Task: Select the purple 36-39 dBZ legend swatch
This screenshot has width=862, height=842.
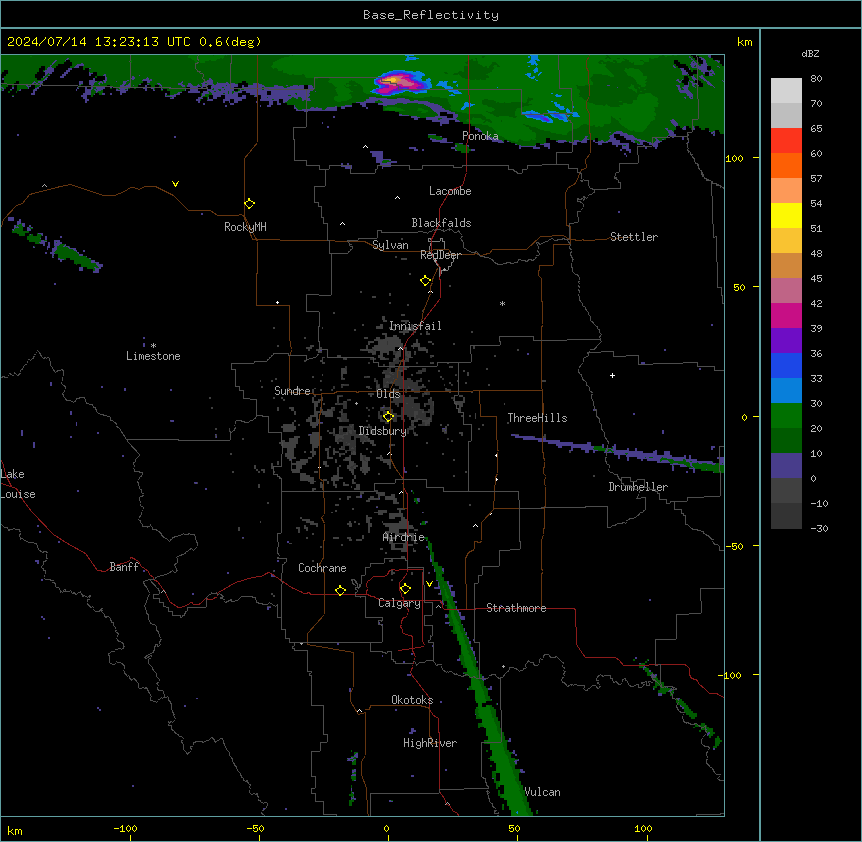Action: [786, 340]
